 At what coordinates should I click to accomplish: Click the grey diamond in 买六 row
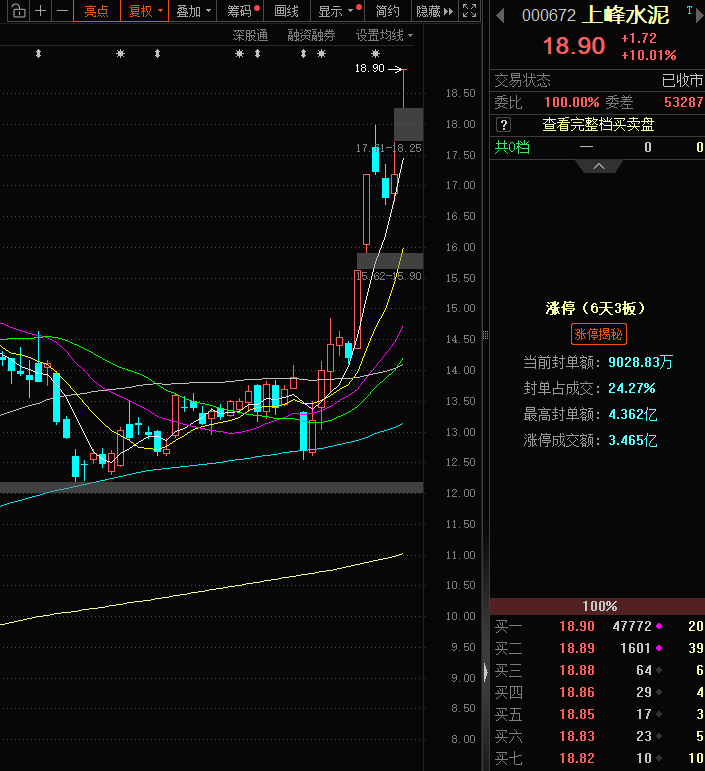point(659,736)
